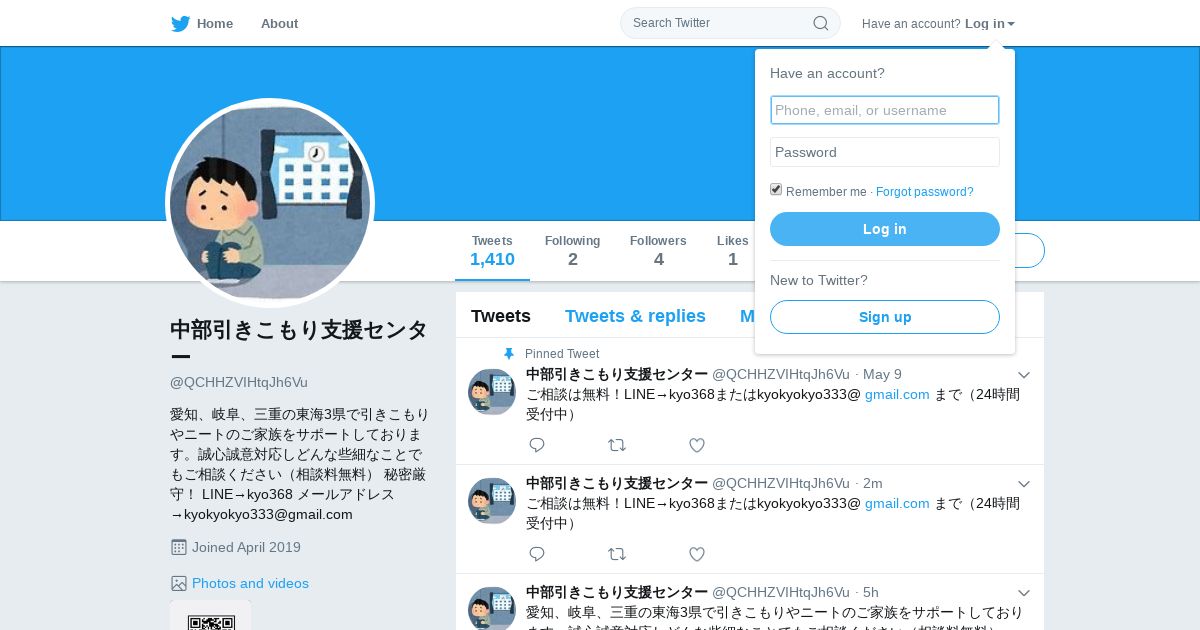Click the blue Log in button
Image resolution: width=1200 pixels, height=630 pixels.
(x=885, y=229)
